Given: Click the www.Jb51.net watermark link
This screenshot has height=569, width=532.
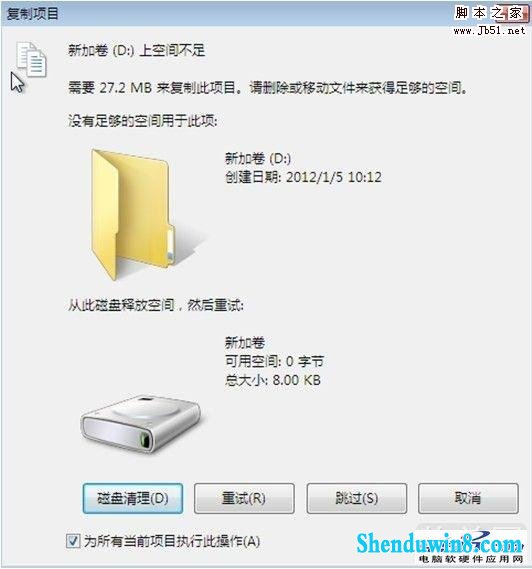Looking at the screenshot, I should 490,30.
